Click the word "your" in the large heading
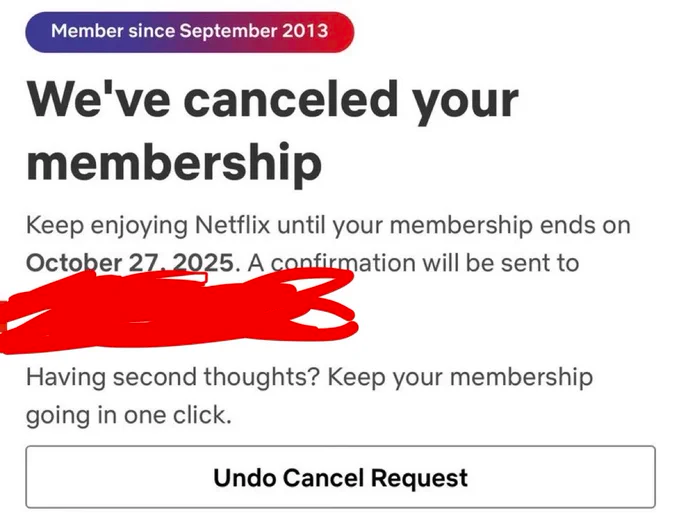Image resolution: width=680 pixels, height=518 pixels. click(x=463, y=101)
